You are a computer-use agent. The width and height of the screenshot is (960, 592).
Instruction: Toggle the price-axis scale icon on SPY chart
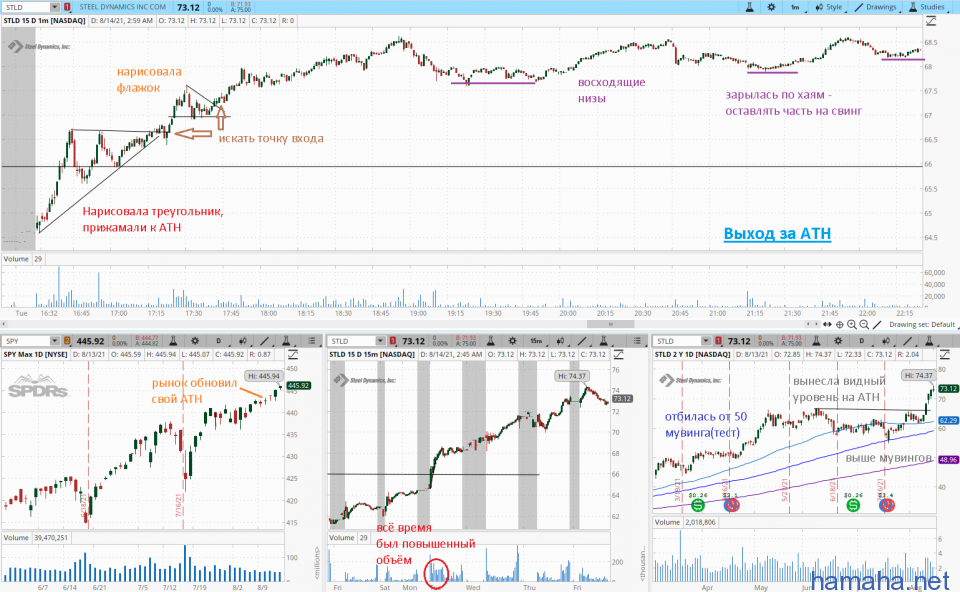point(293,354)
